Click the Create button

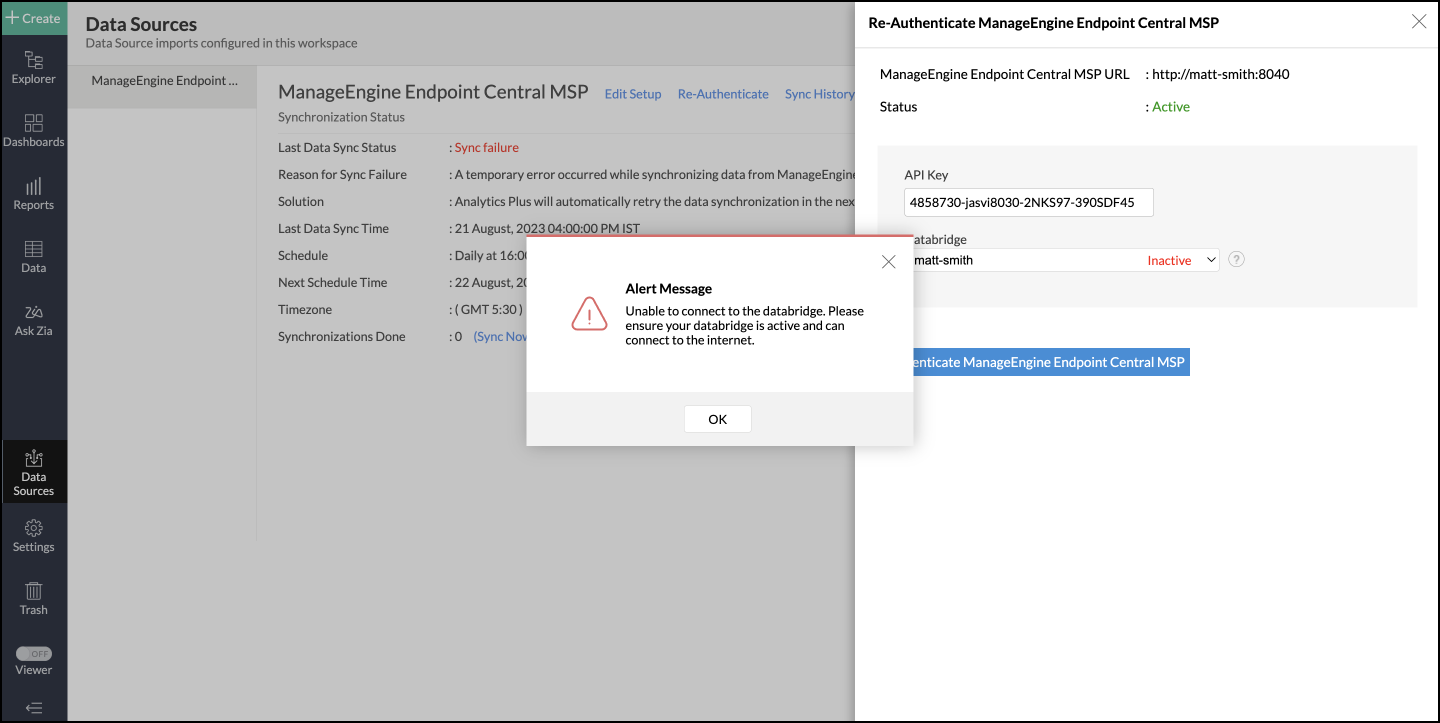pyautogui.click(x=35, y=17)
